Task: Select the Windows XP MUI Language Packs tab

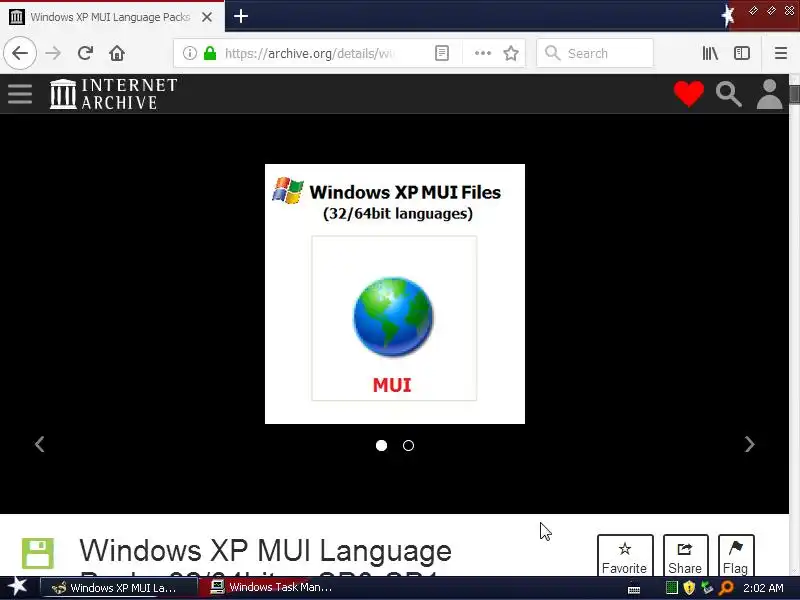Action: [x=110, y=17]
